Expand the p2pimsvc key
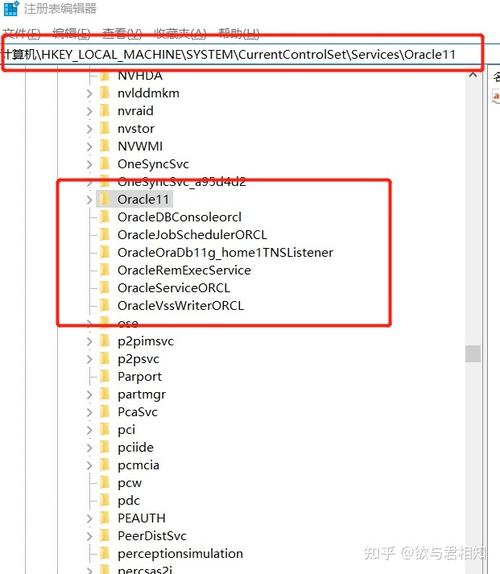Viewport: 500px width, 574px height. pos(89,341)
